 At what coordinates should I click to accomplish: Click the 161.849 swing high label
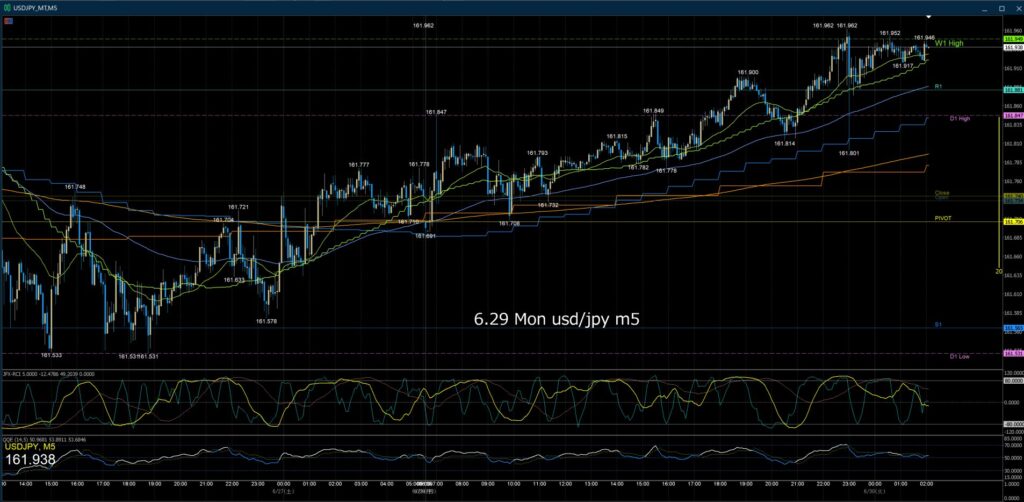tap(654, 111)
